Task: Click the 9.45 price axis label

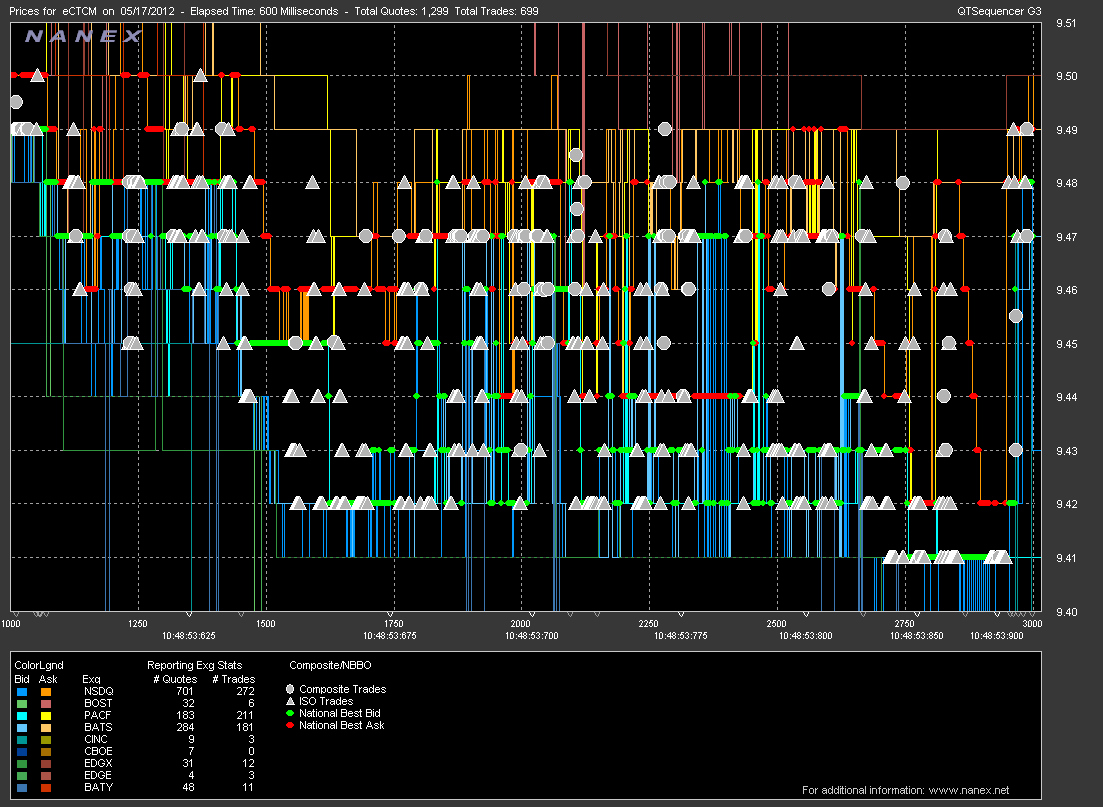Action: [x=1066, y=344]
